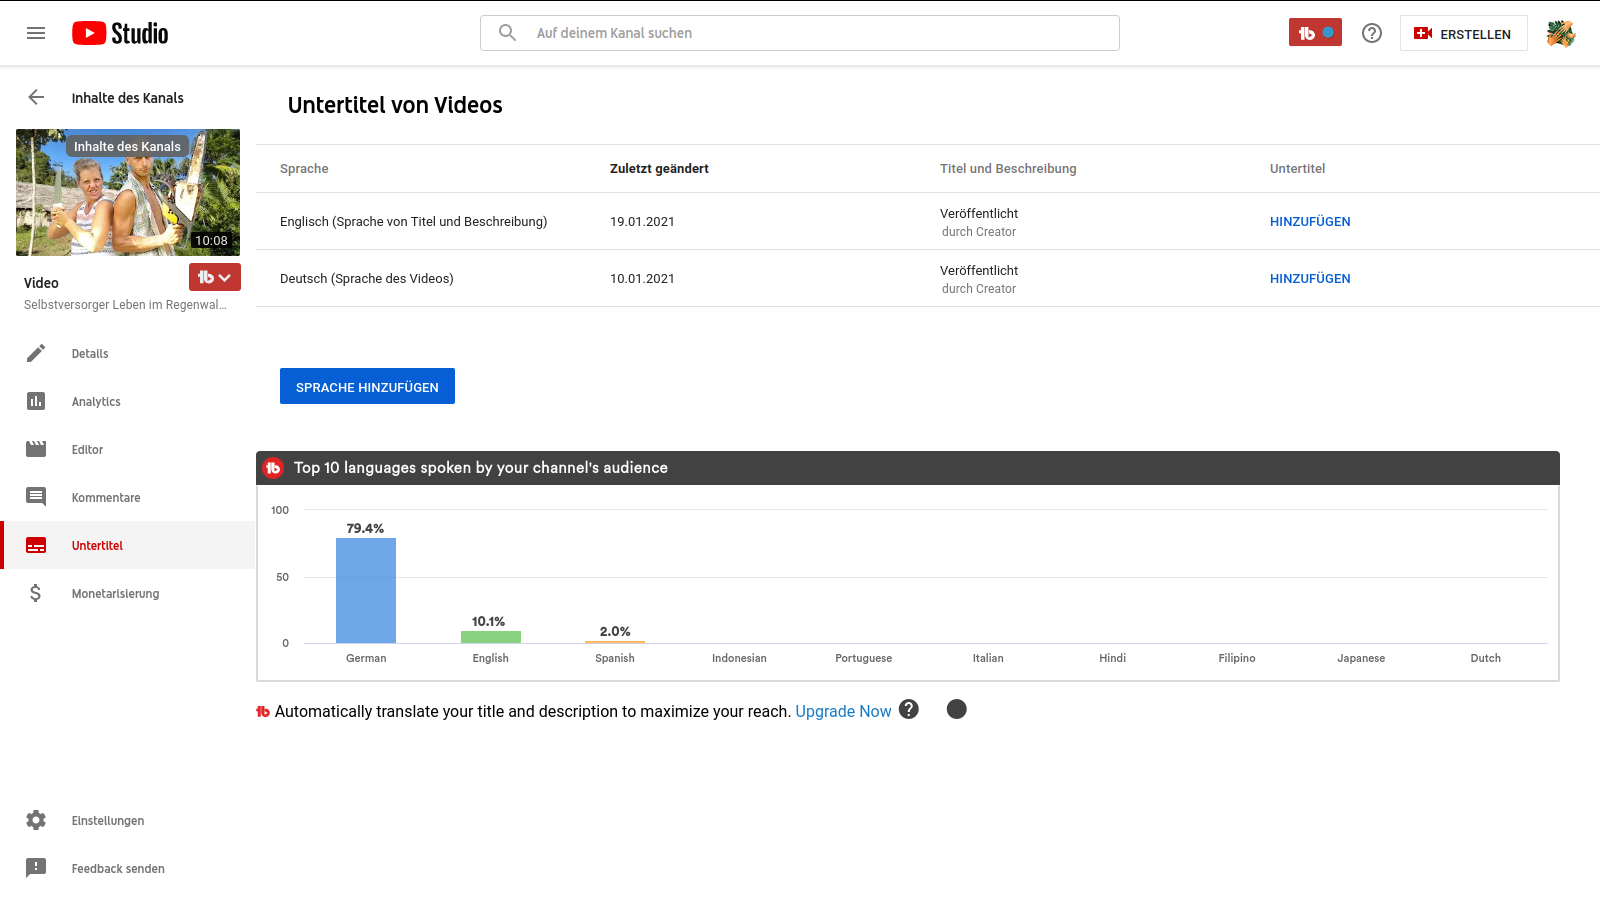Open the hamburger navigation menu

tap(36, 33)
